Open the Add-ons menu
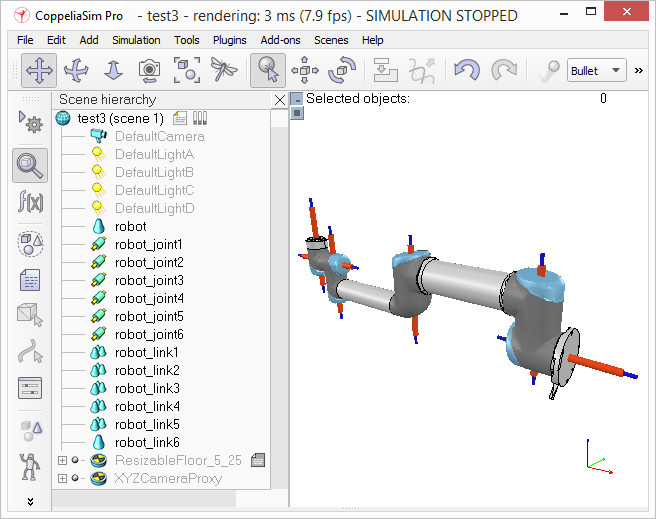 [x=280, y=40]
